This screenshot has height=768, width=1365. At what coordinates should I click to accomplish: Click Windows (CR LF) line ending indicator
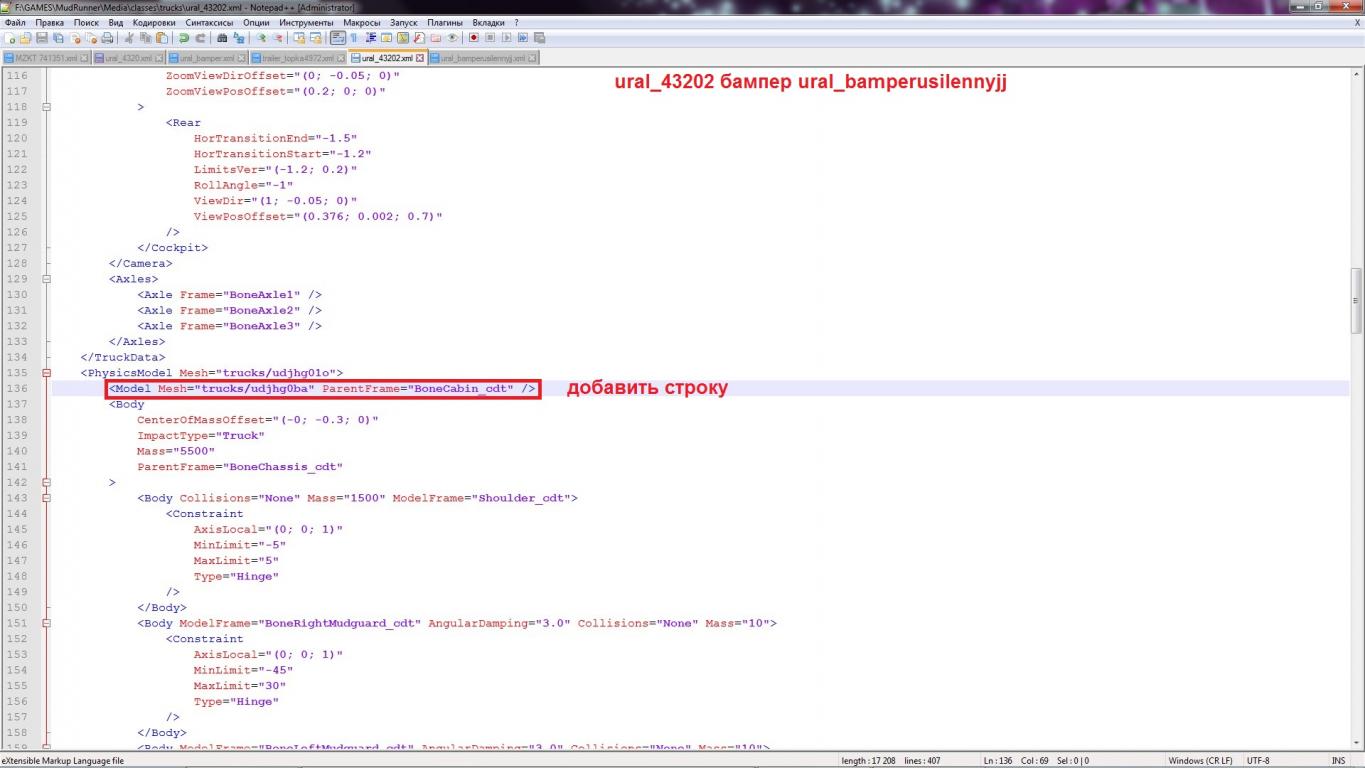pos(1200,761)
